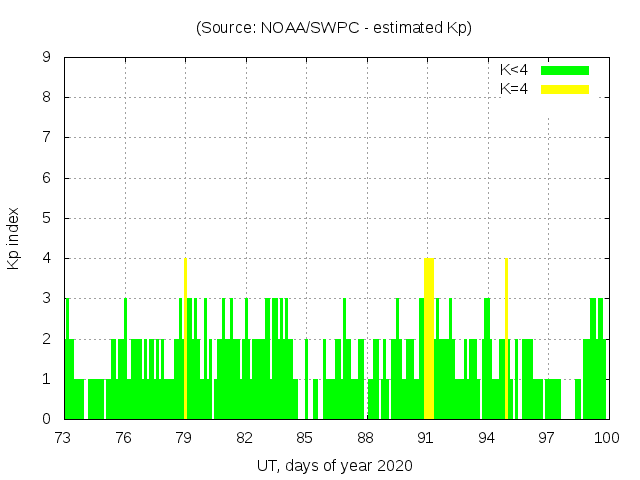Click x-axis tick label 100
Image resolution: width=640 pixels, height=480 pixels.
pos(607,438)
